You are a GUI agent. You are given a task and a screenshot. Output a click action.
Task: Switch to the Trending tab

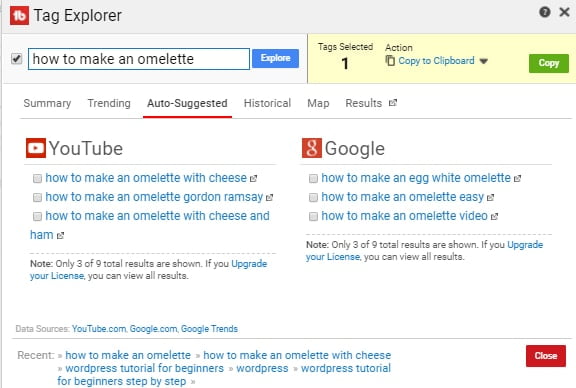pos(109,103)
